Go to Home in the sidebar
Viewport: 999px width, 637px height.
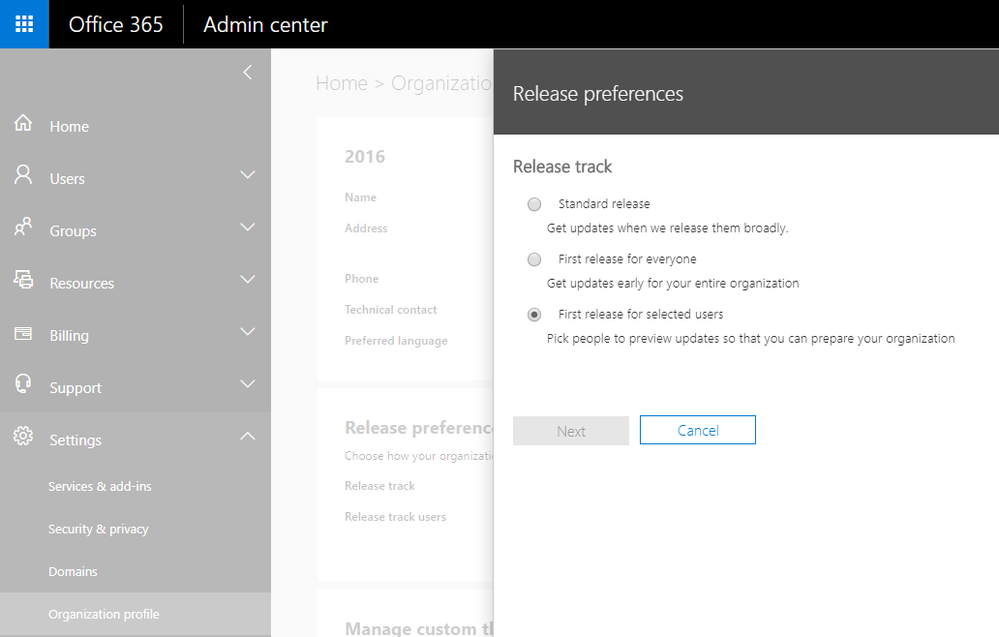pos(69,126)
